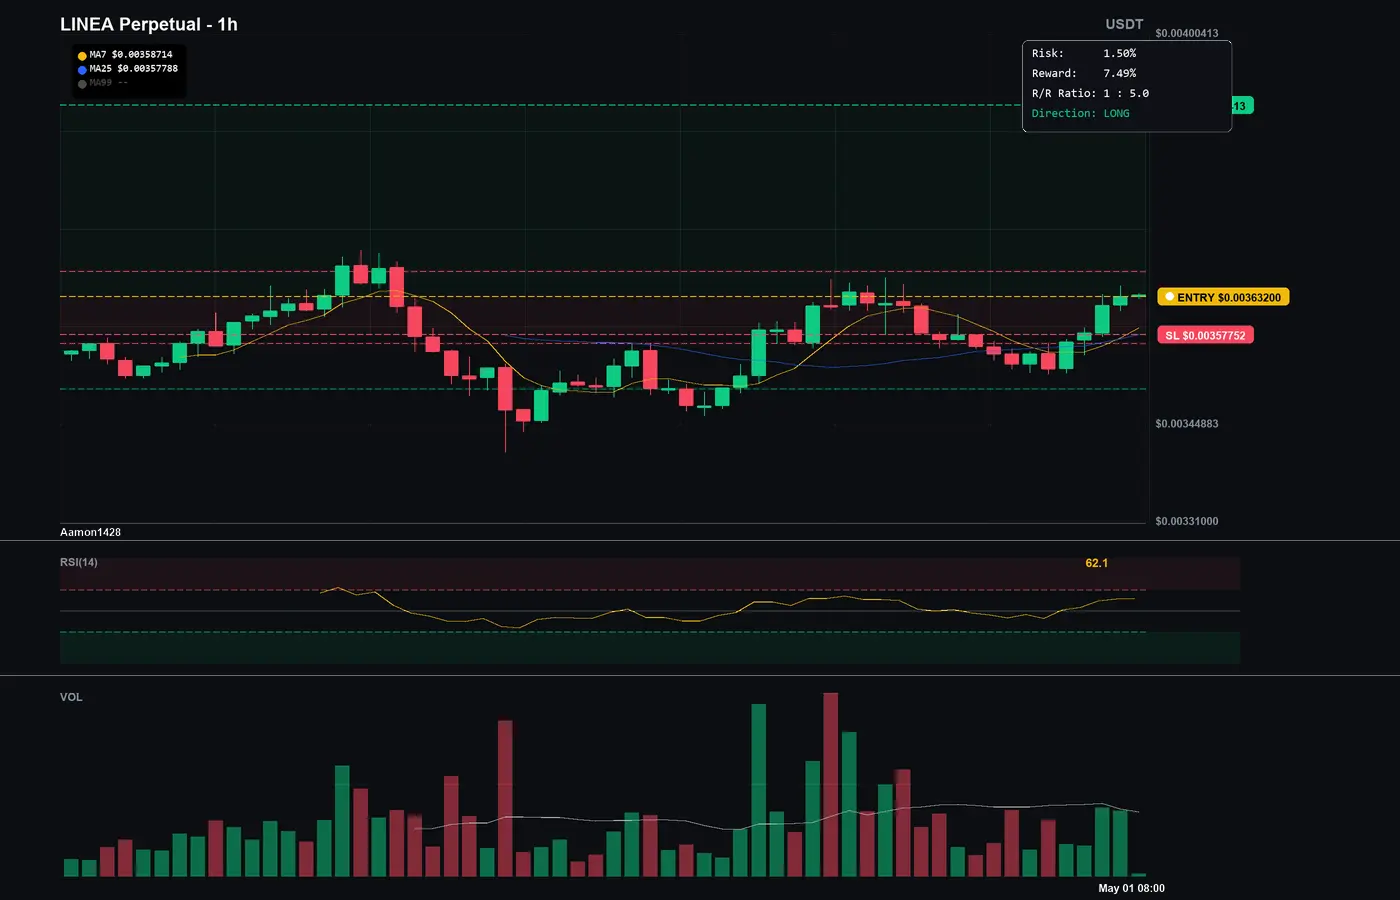Click the Aamon1428 author label

[90, 532]
